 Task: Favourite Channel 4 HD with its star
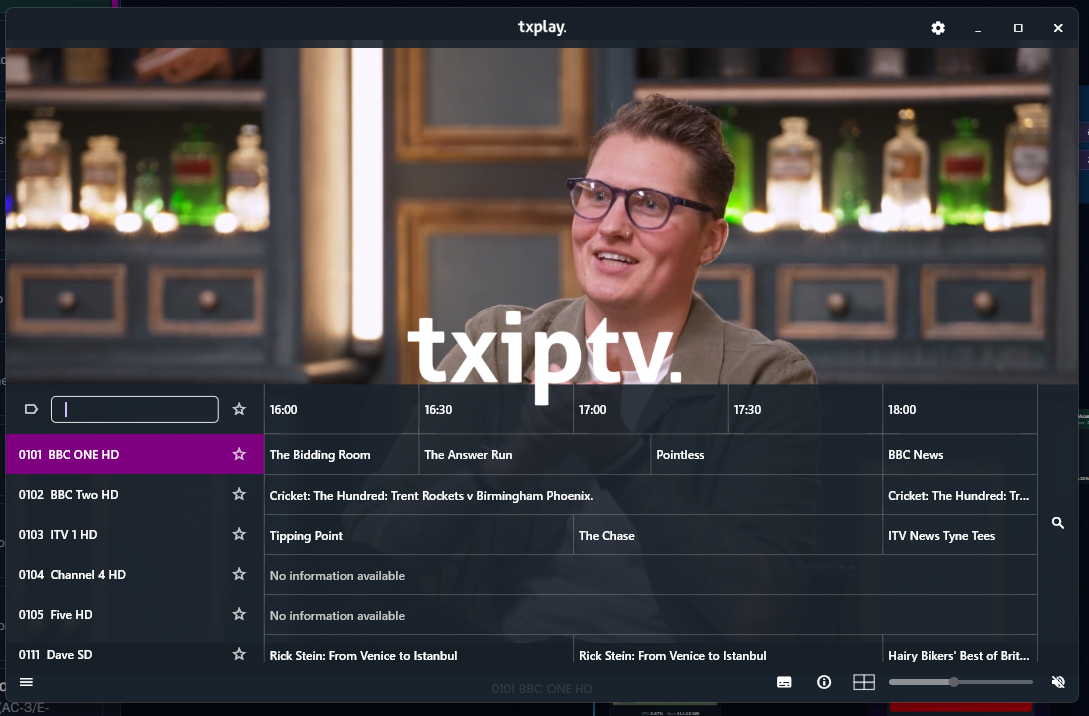(x=239, y=574)
